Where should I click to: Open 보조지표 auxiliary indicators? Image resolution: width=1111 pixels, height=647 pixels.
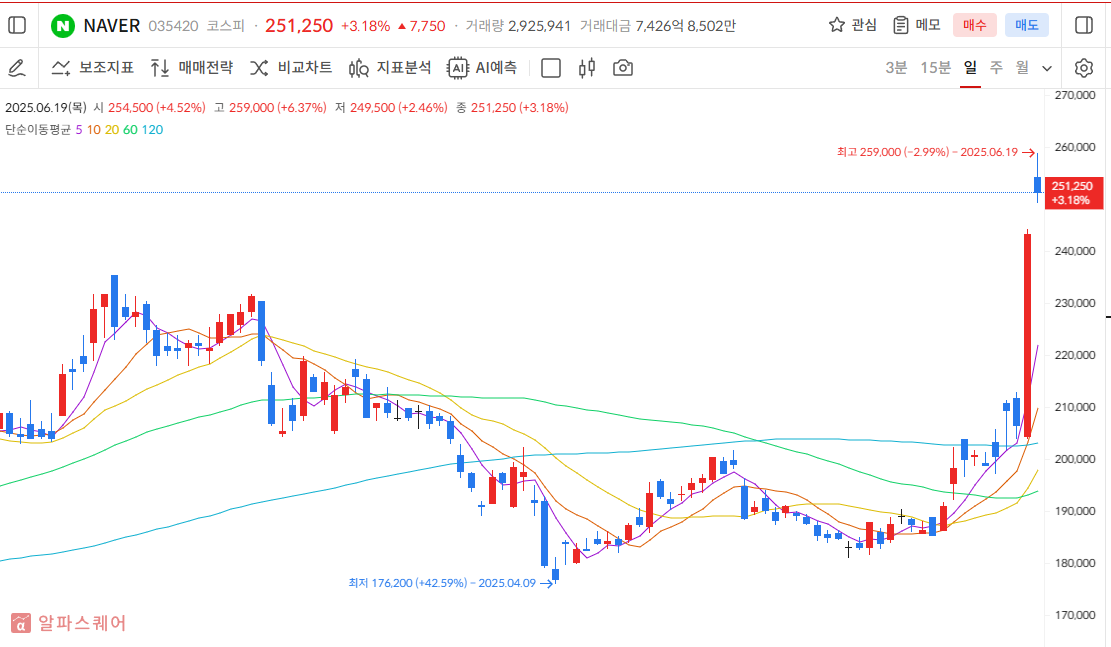(92, 68)
